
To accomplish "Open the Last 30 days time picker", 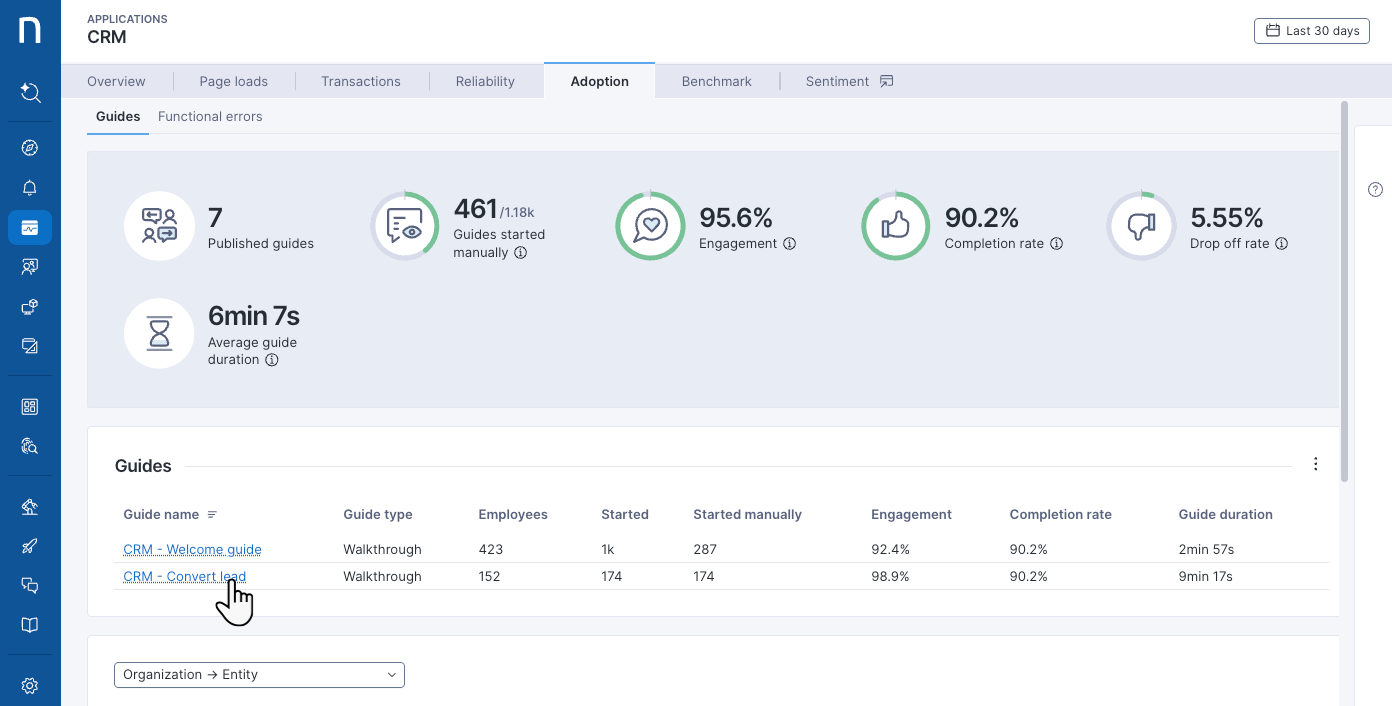I will click(x=1311, y=31).
